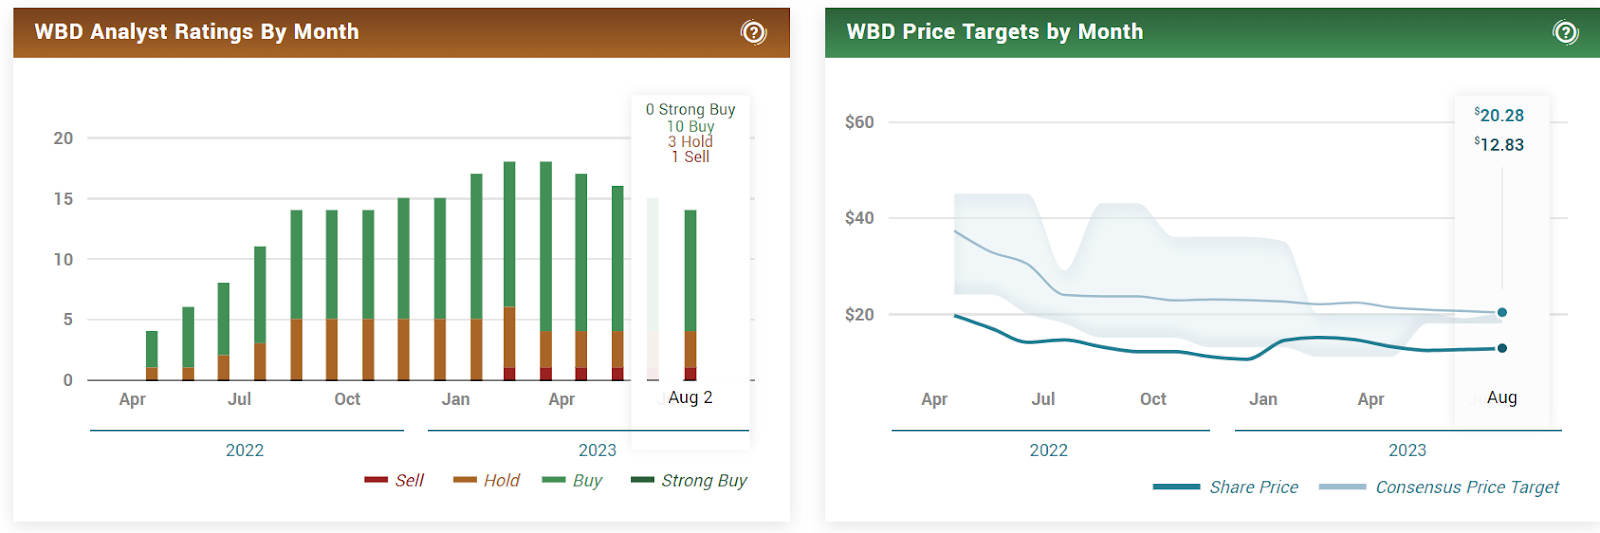Click the '1 Sell' tooltip text
The image size is (1600, 533).
690,156
